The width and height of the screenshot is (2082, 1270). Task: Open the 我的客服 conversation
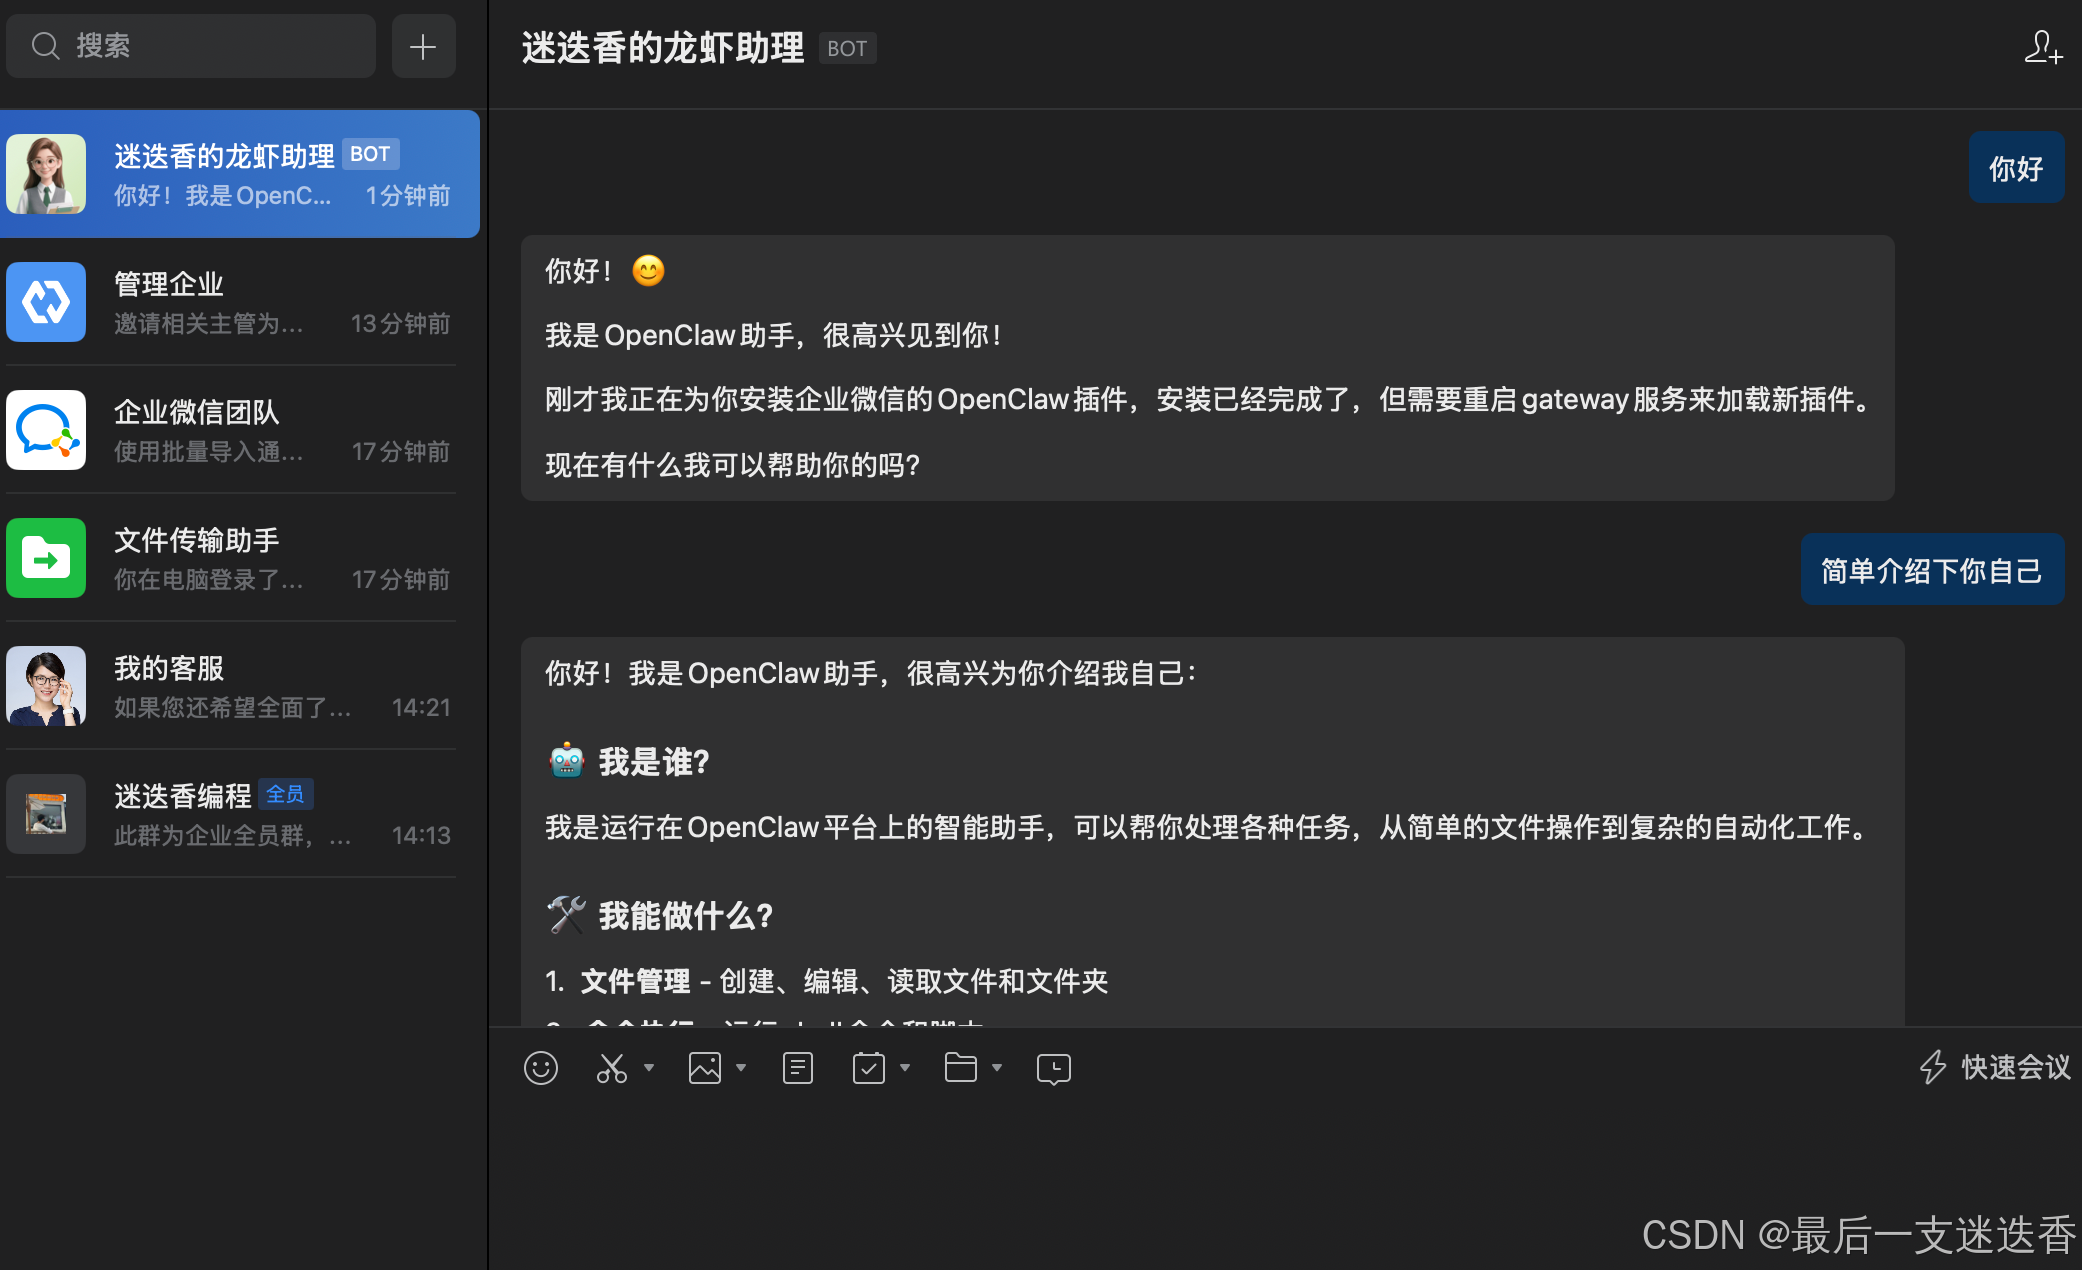coord(240,686)
